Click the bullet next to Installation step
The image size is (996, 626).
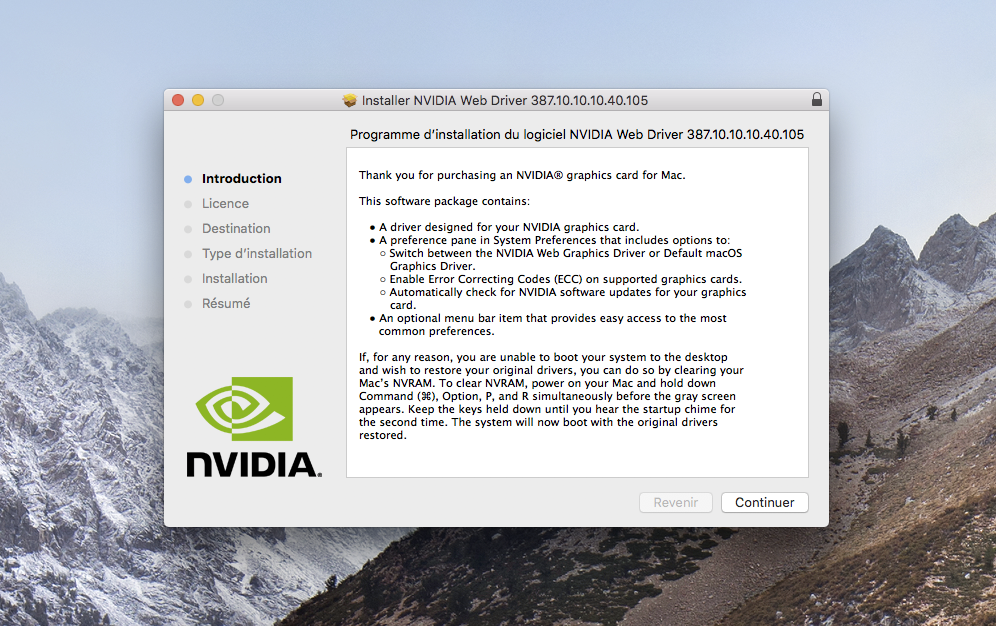189,278
